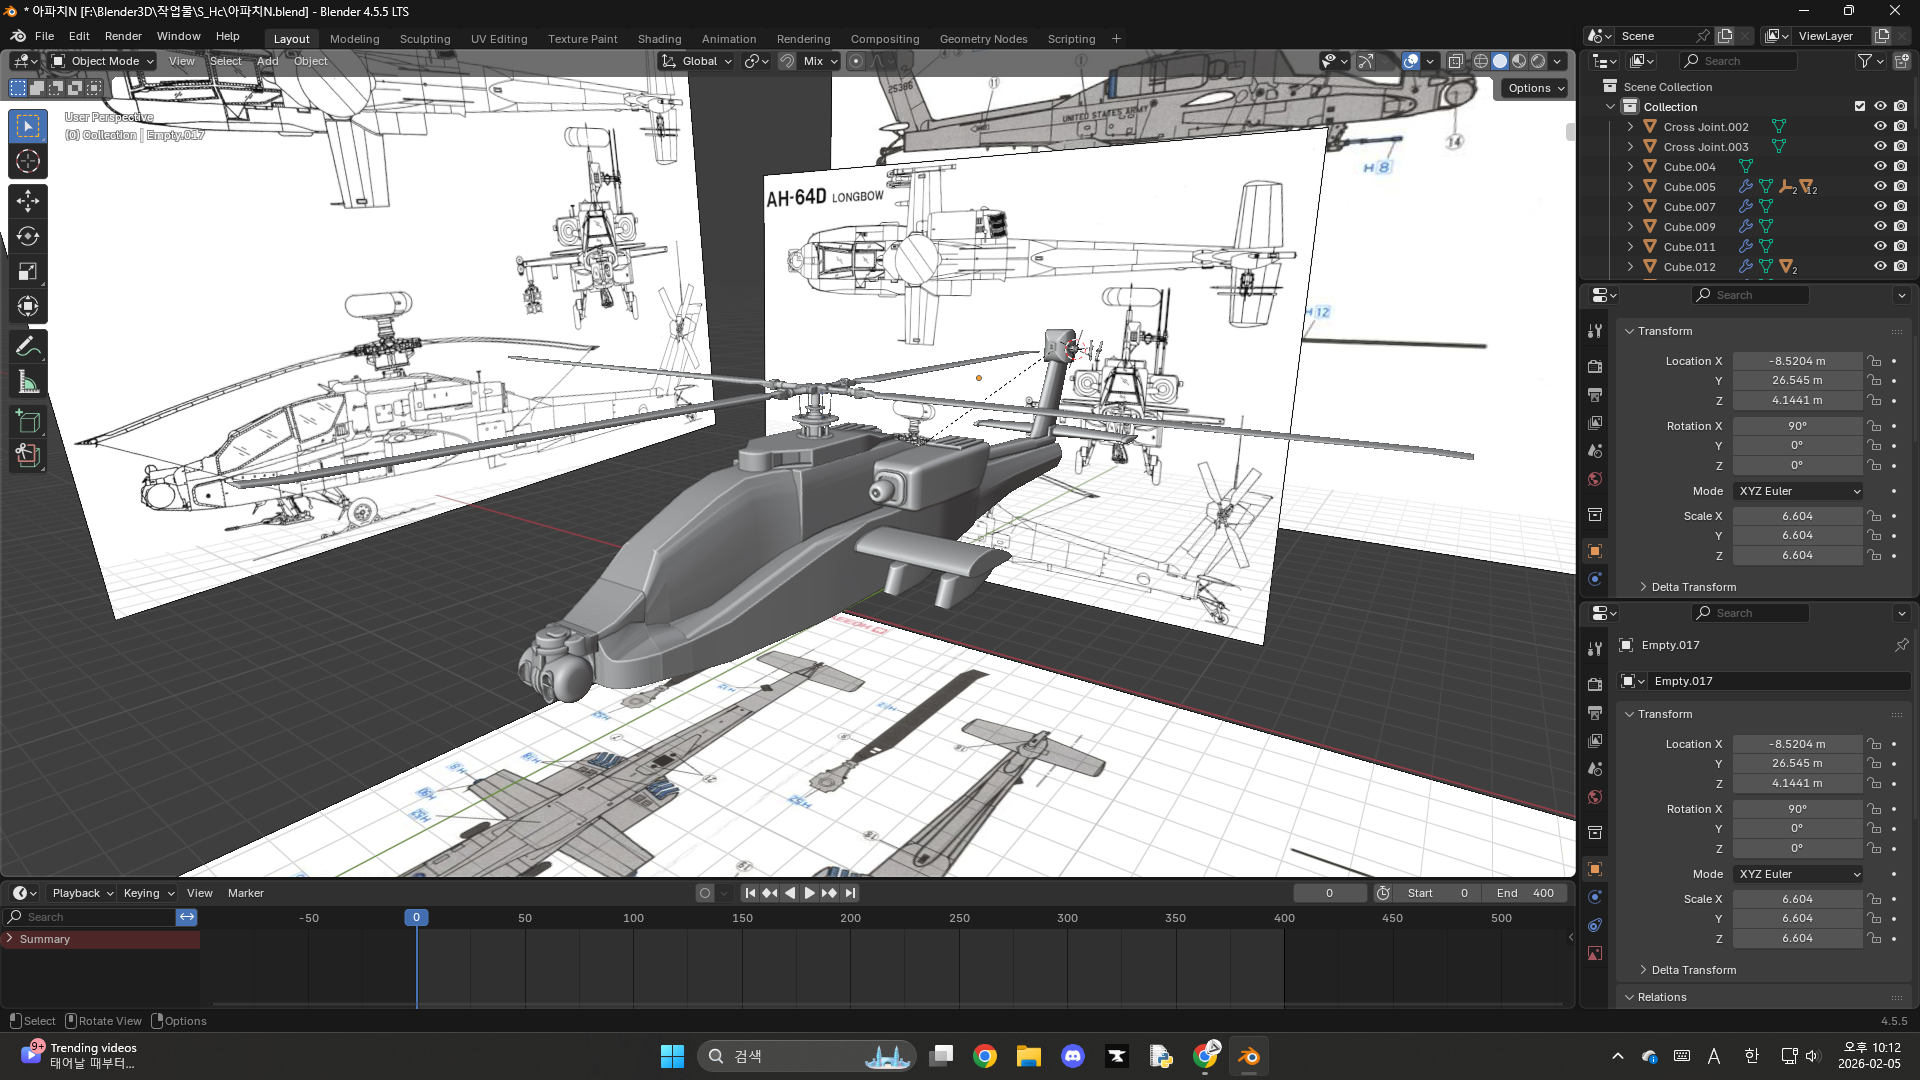
Task: Open Output properties tab in upper editor
Action: [x=1595, y=395]
